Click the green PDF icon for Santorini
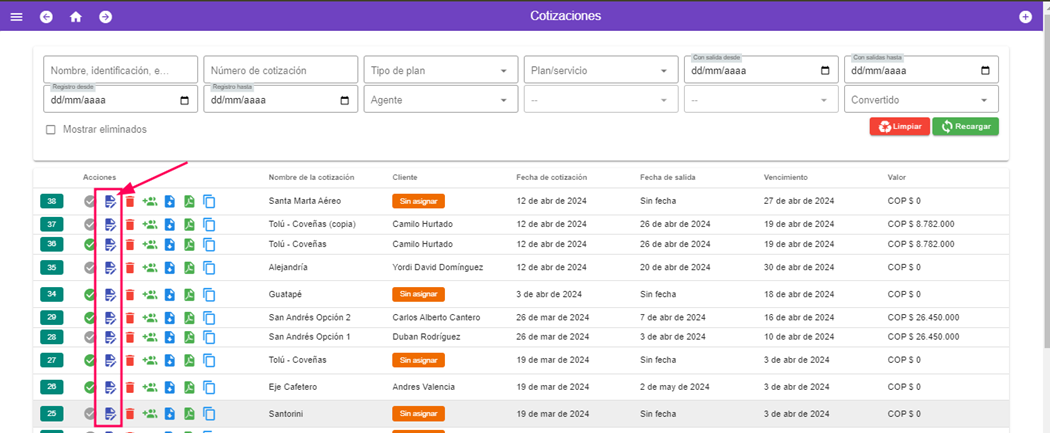Image resolution: width=1050 pixels, height=433 pixels. click(x=189, y=413)
